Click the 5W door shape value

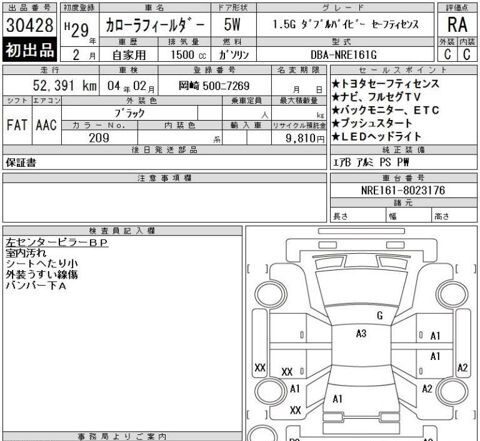coord(232,24)
